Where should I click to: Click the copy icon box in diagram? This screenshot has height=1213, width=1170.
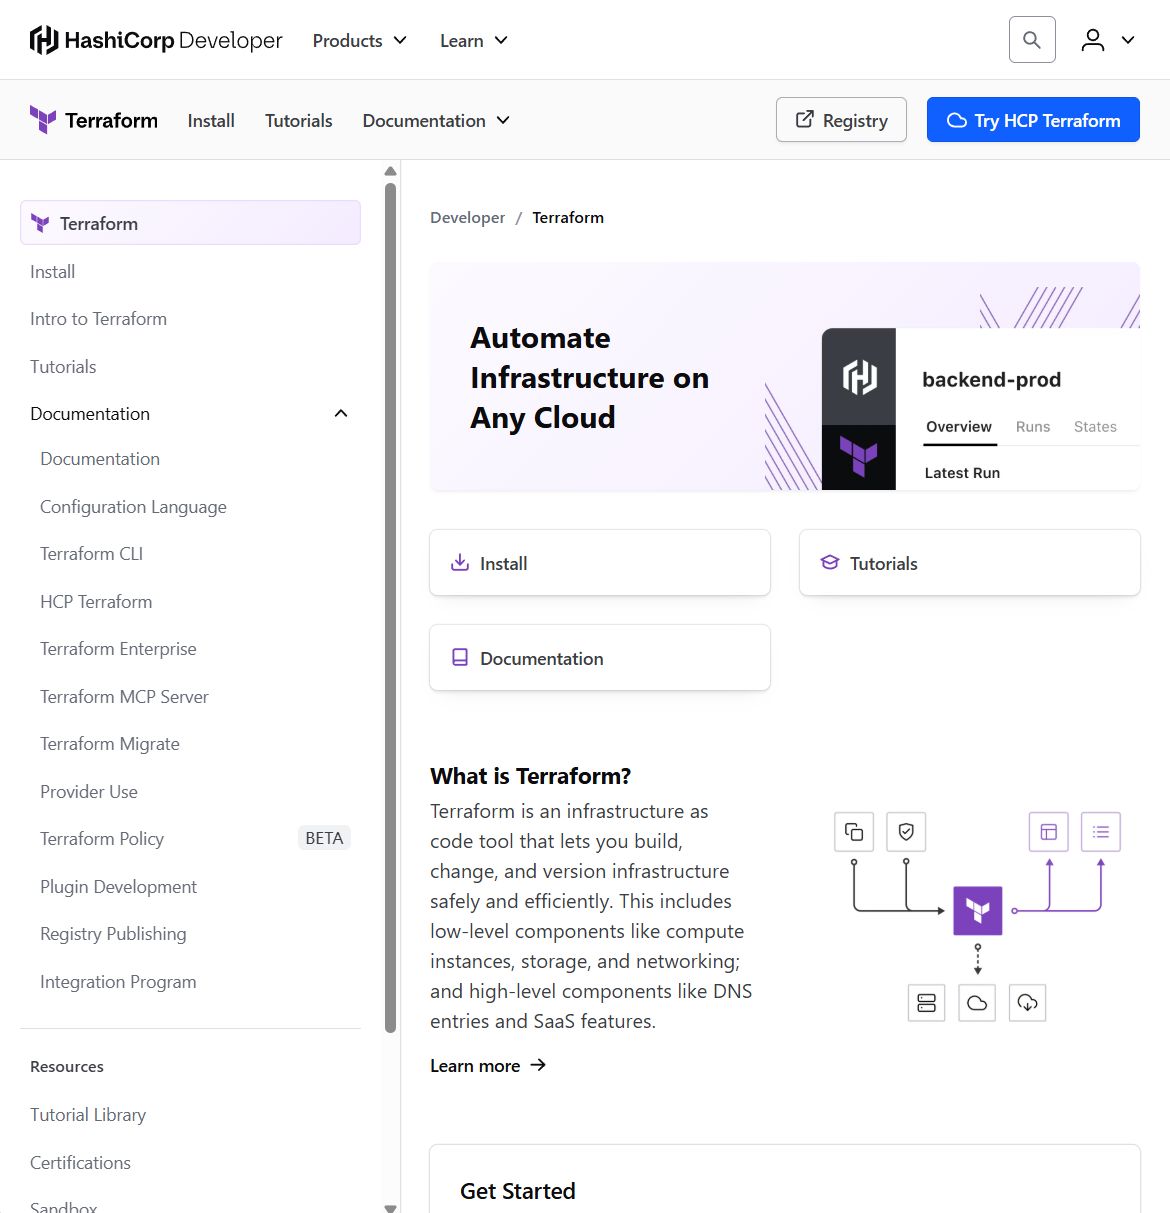854,832
